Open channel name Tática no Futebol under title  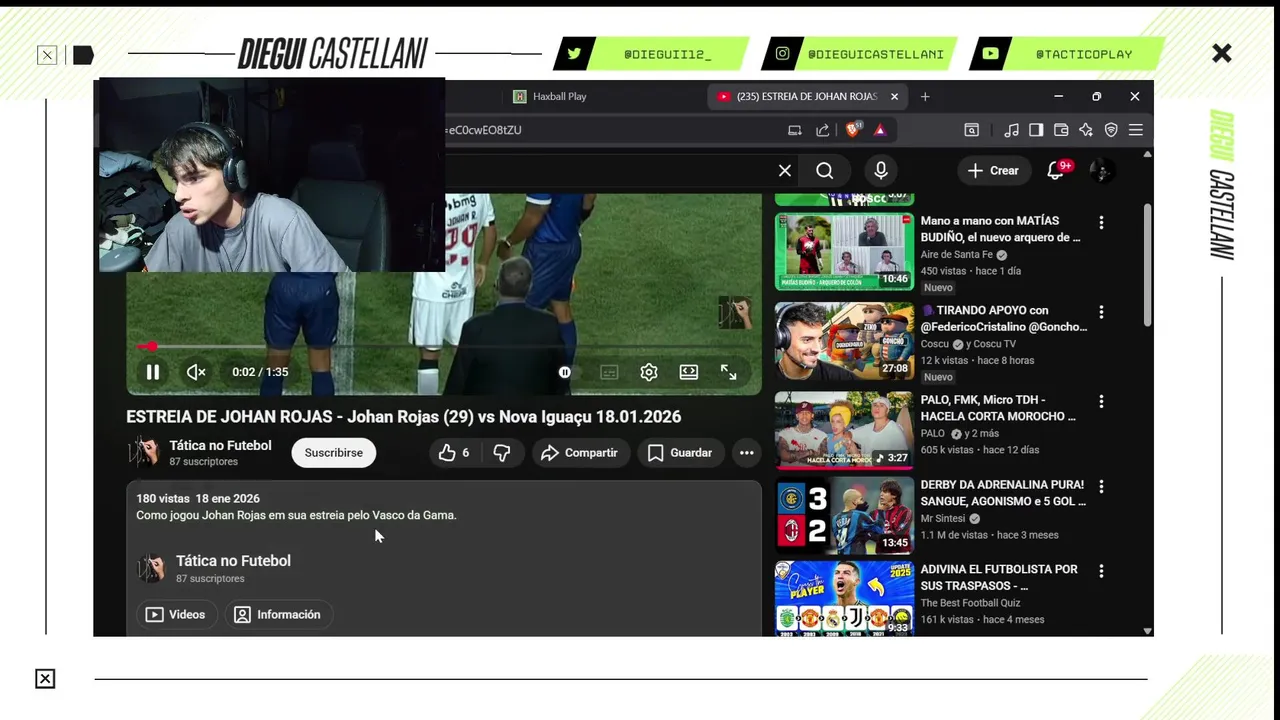[220, 446]
